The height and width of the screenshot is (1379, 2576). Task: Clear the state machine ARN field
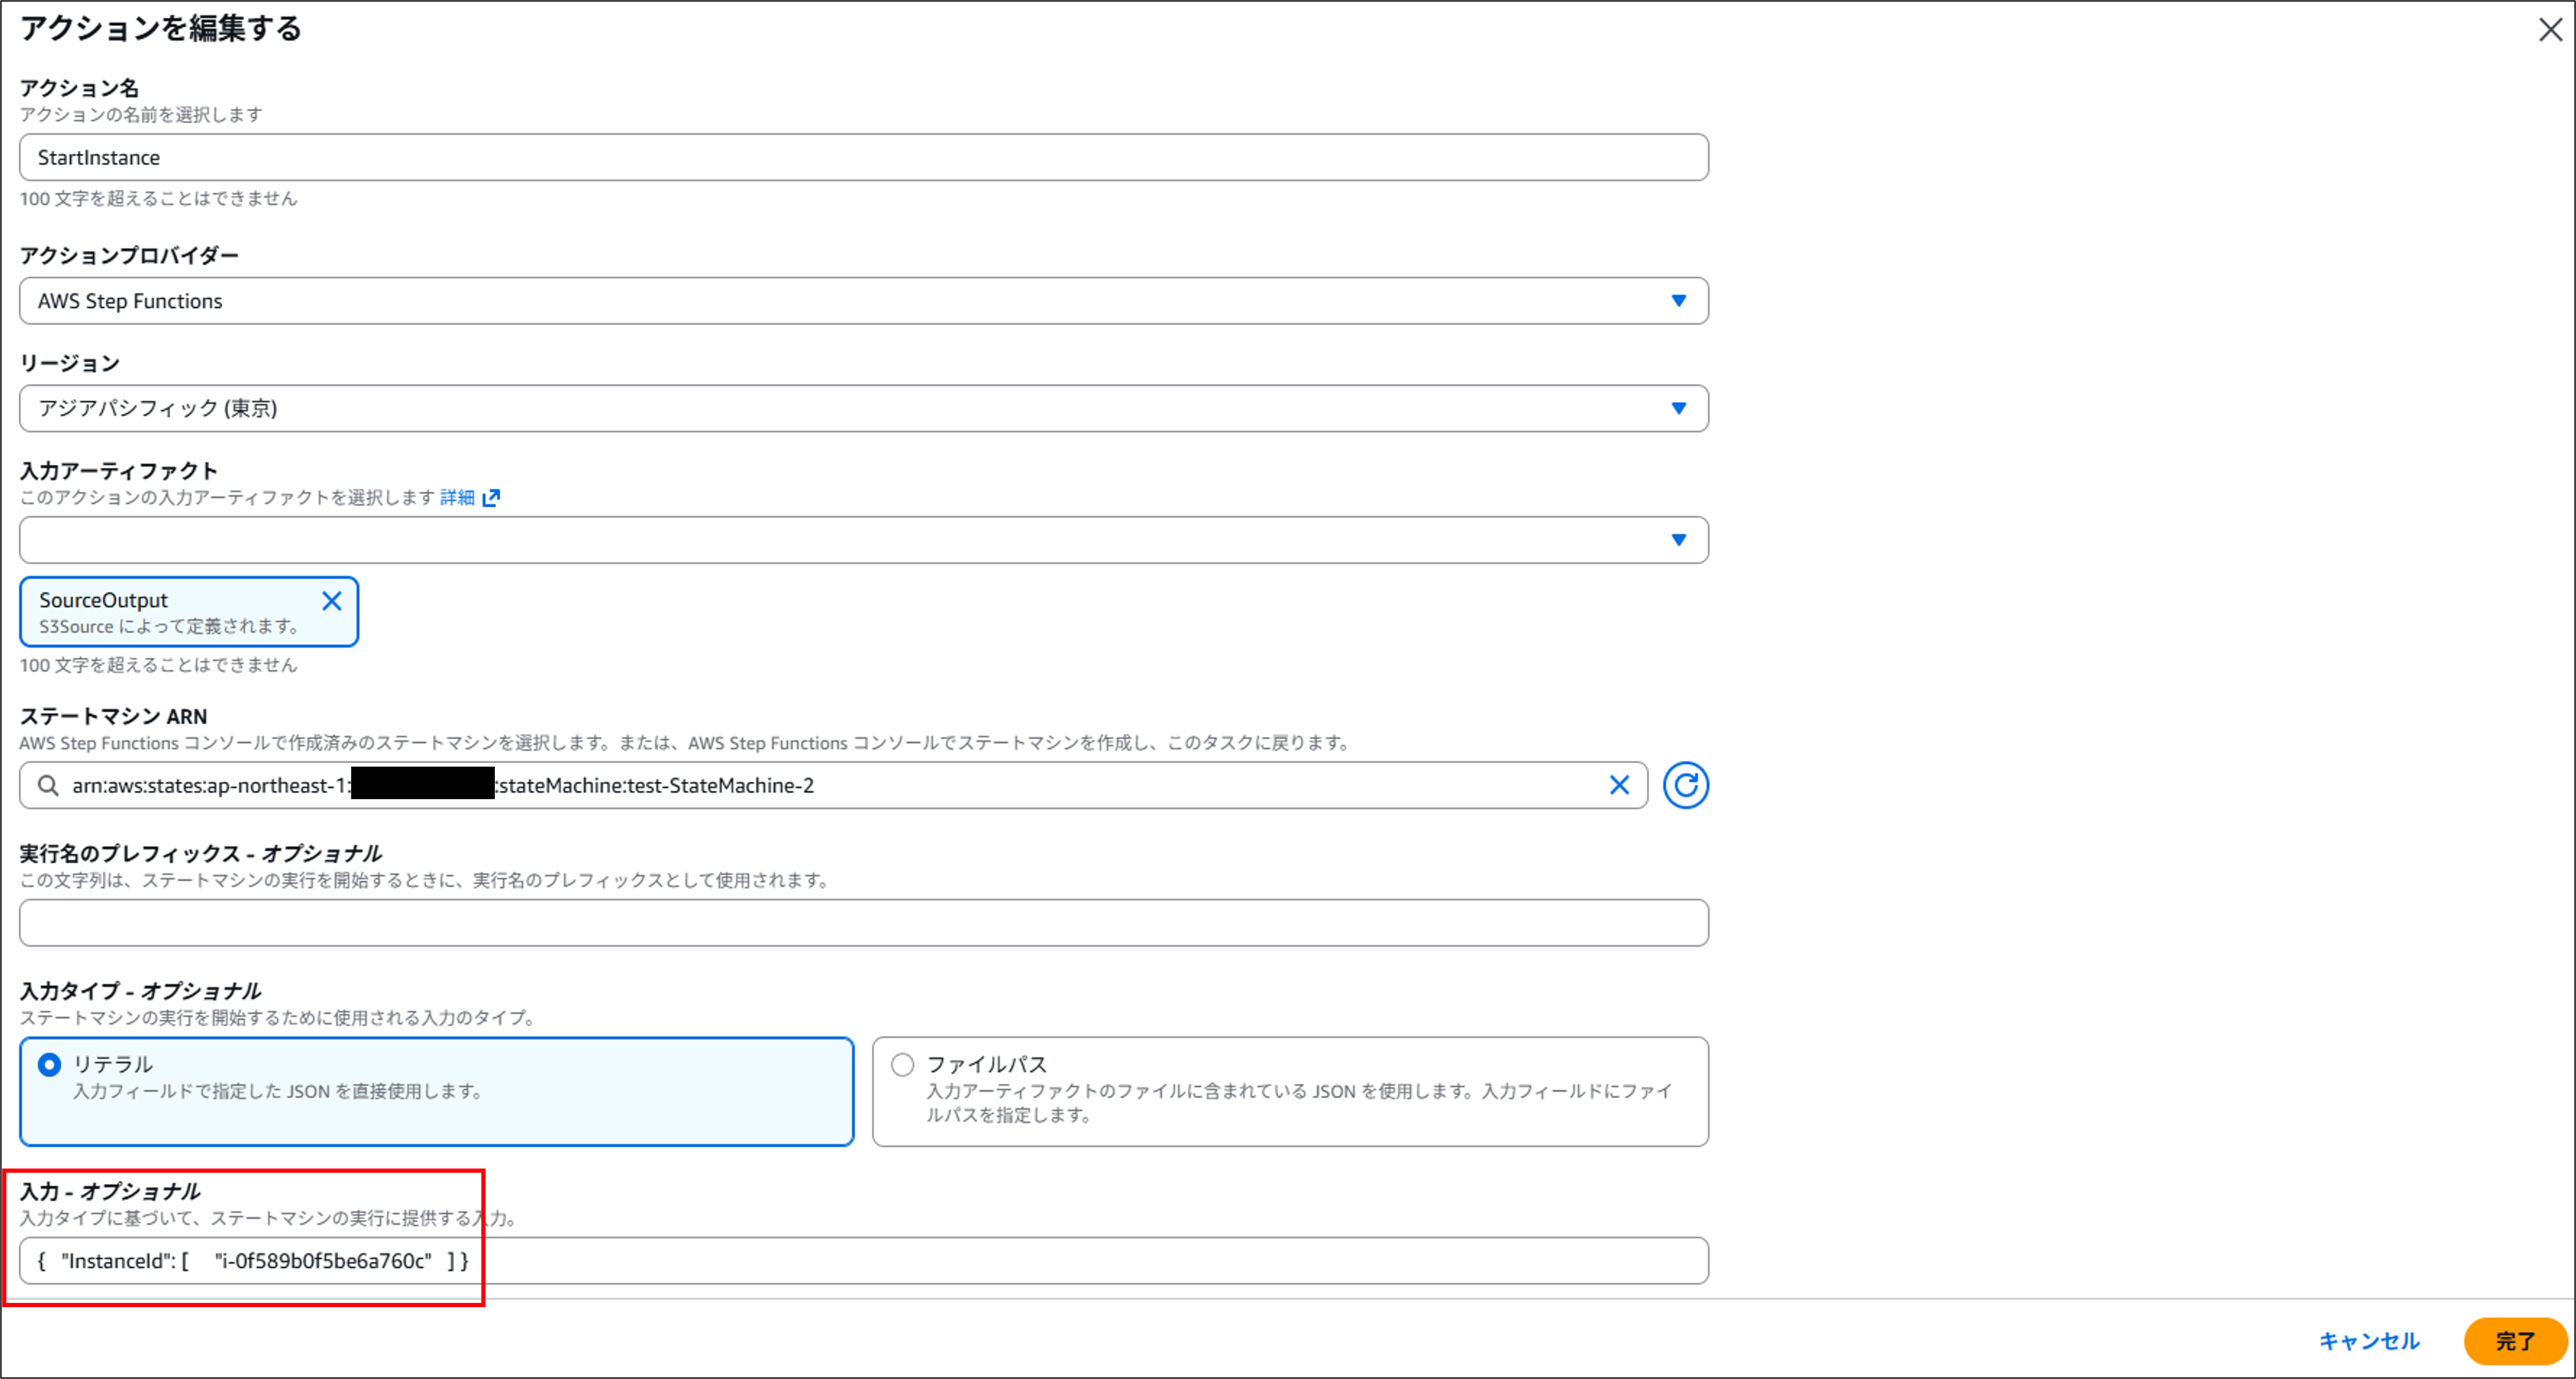1620,785
